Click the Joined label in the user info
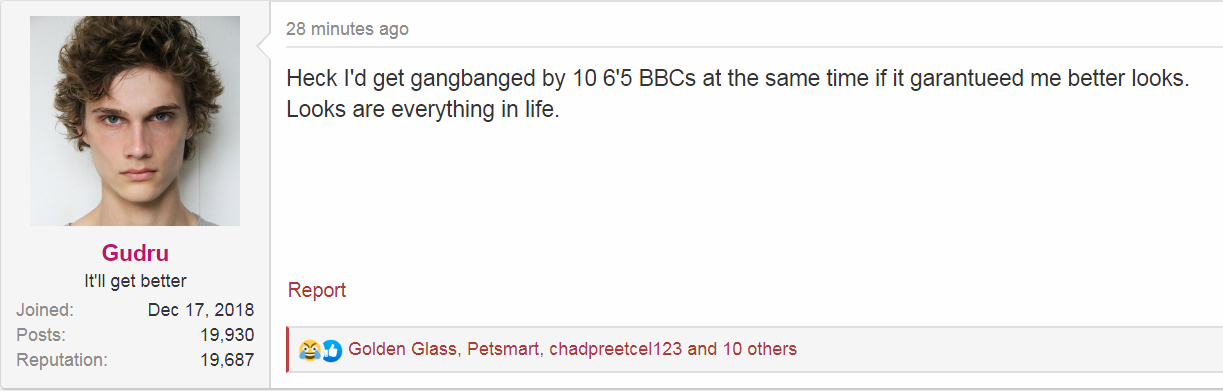 [x=44, y=310]
